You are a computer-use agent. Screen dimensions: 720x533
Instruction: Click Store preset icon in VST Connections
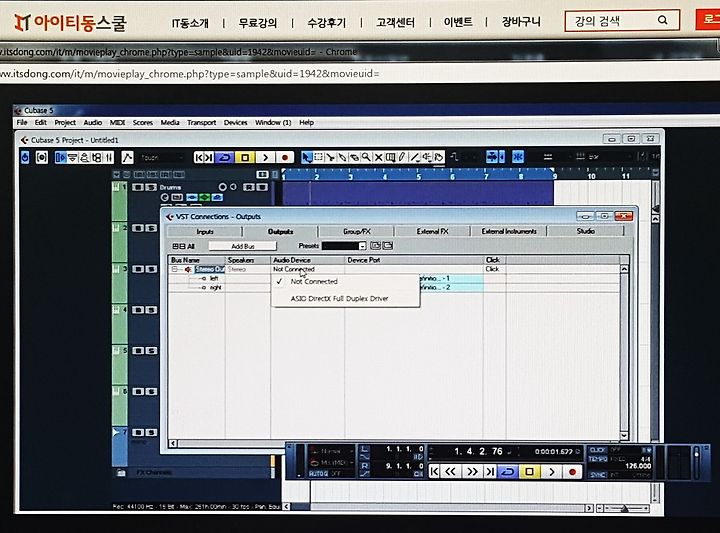(x=375, y=246)
